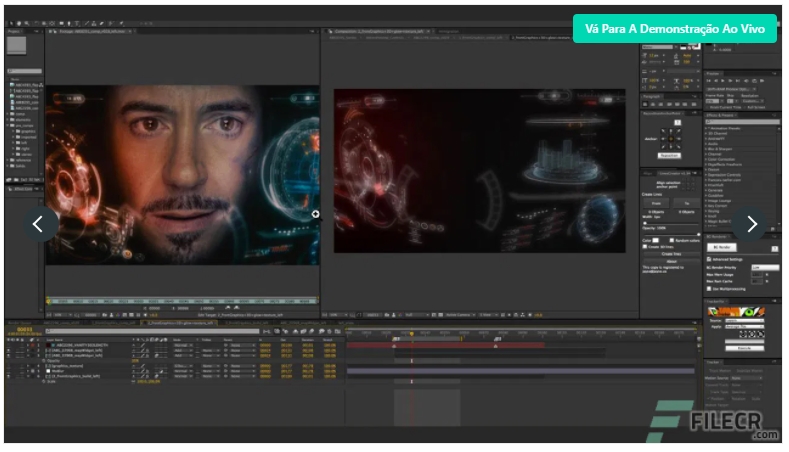This screenshot has width=789, height=452.
Task: Hide layer 2 mapWidget_left eye icon
Action: pyautogui.click(x=9, y=350)
